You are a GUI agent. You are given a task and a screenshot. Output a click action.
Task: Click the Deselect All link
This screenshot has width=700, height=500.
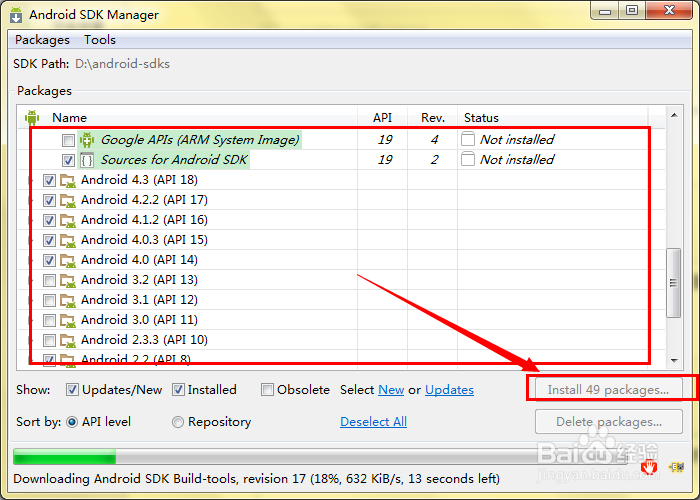coord(373,422)
